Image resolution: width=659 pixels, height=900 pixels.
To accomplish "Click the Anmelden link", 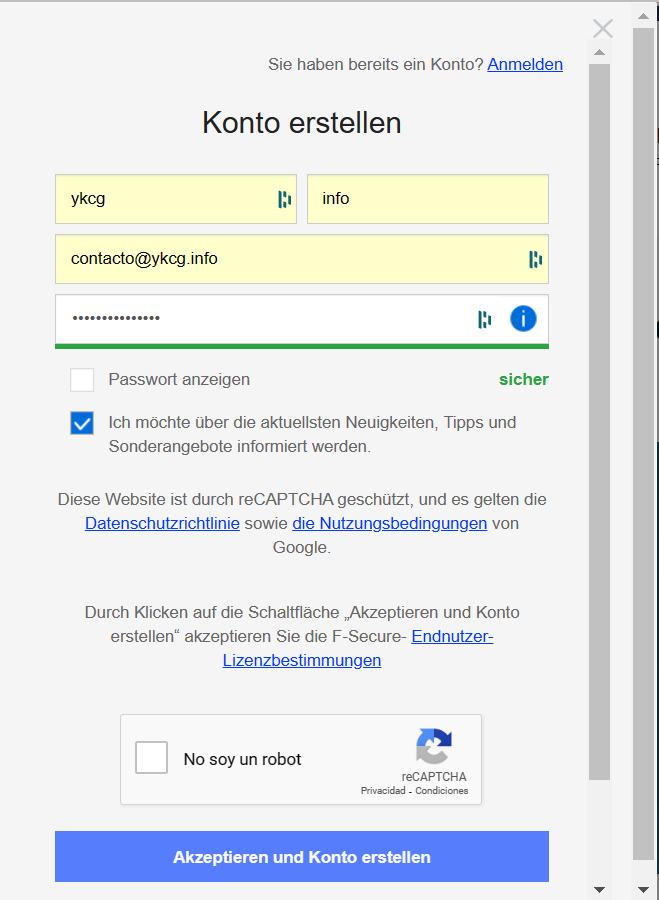I will [525, 64].
